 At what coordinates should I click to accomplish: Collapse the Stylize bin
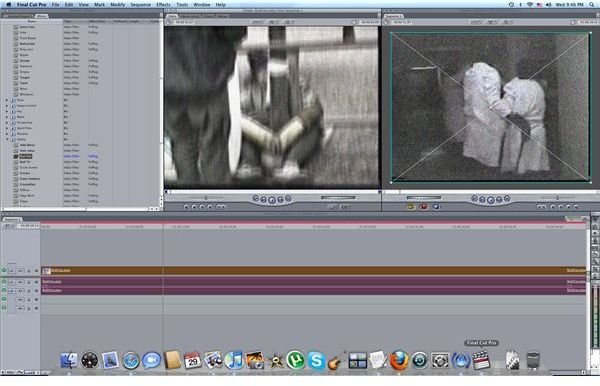[7, 139]
